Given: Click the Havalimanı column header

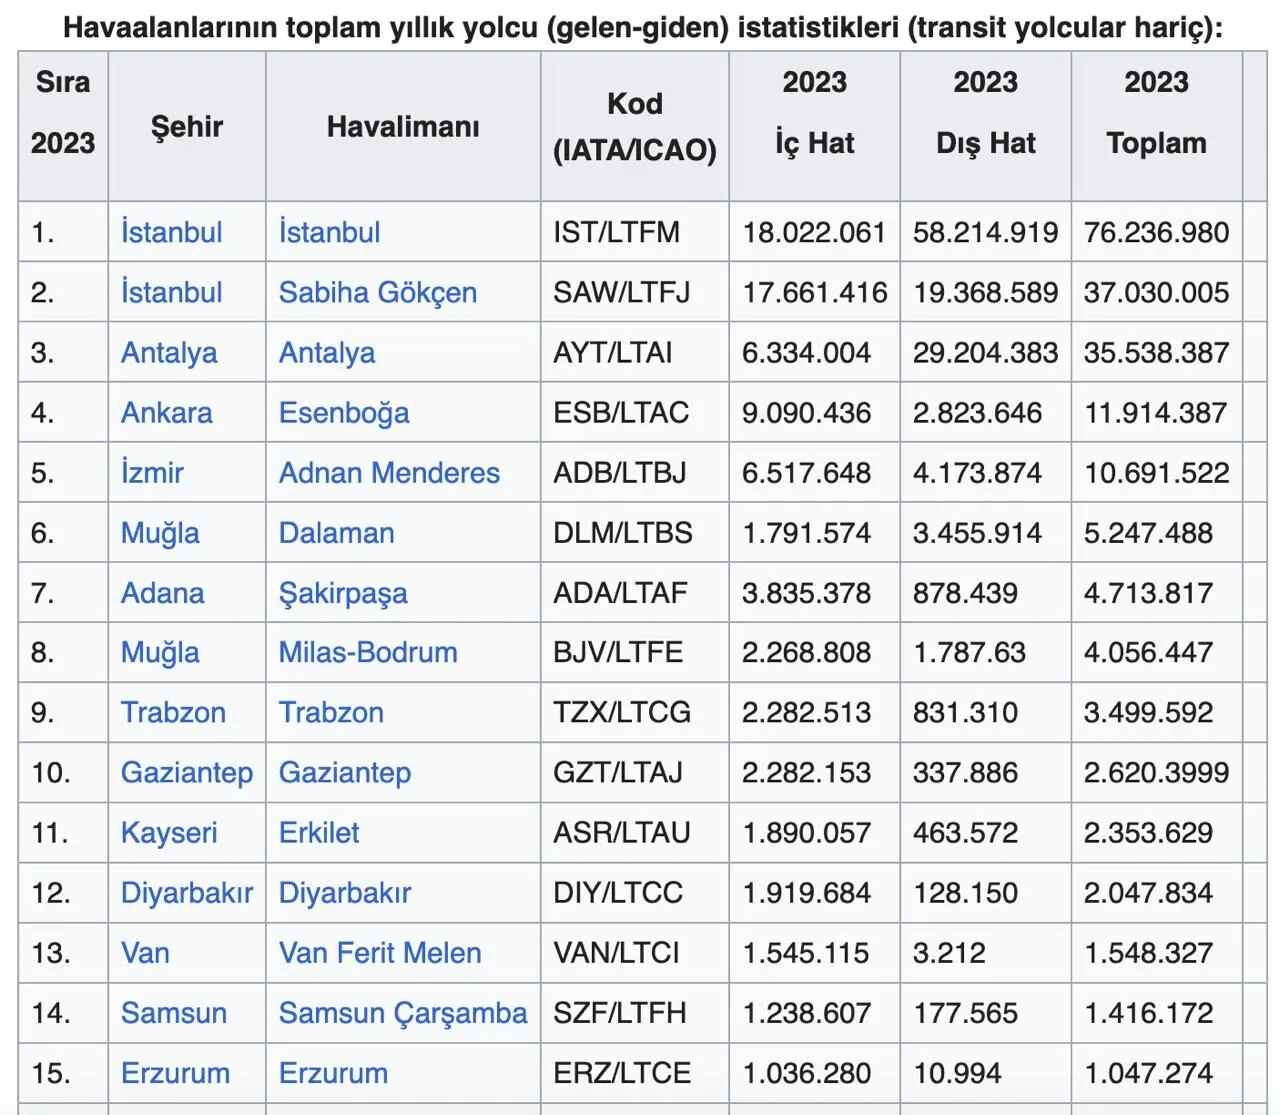Looking at the screenshot, I should 403,126.
